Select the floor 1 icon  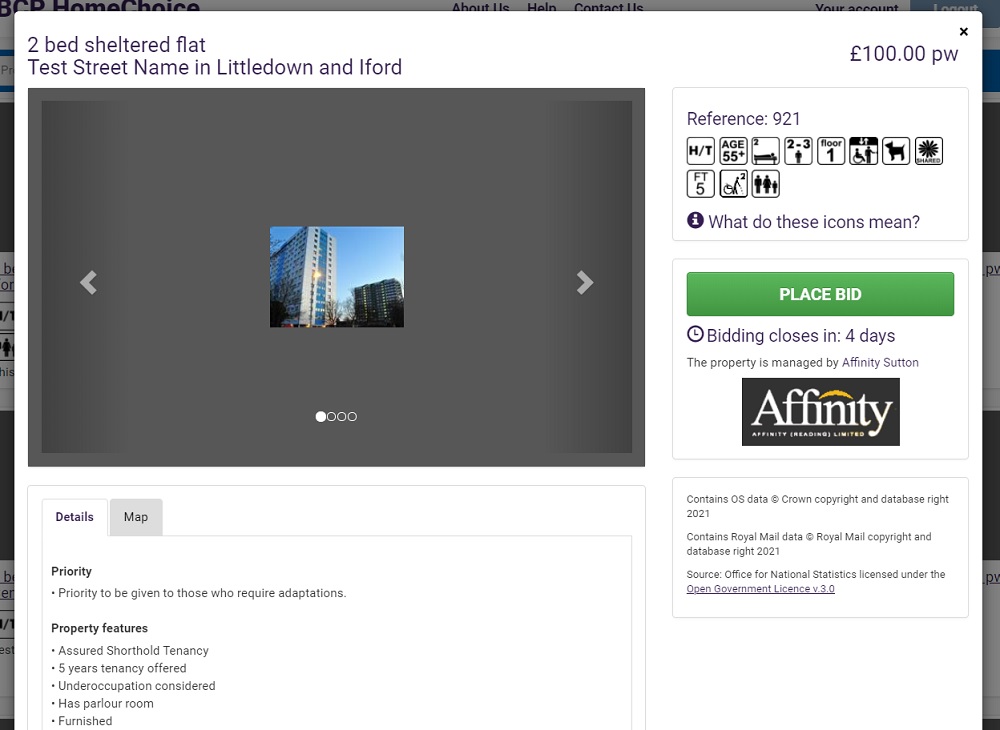point(830,150)
